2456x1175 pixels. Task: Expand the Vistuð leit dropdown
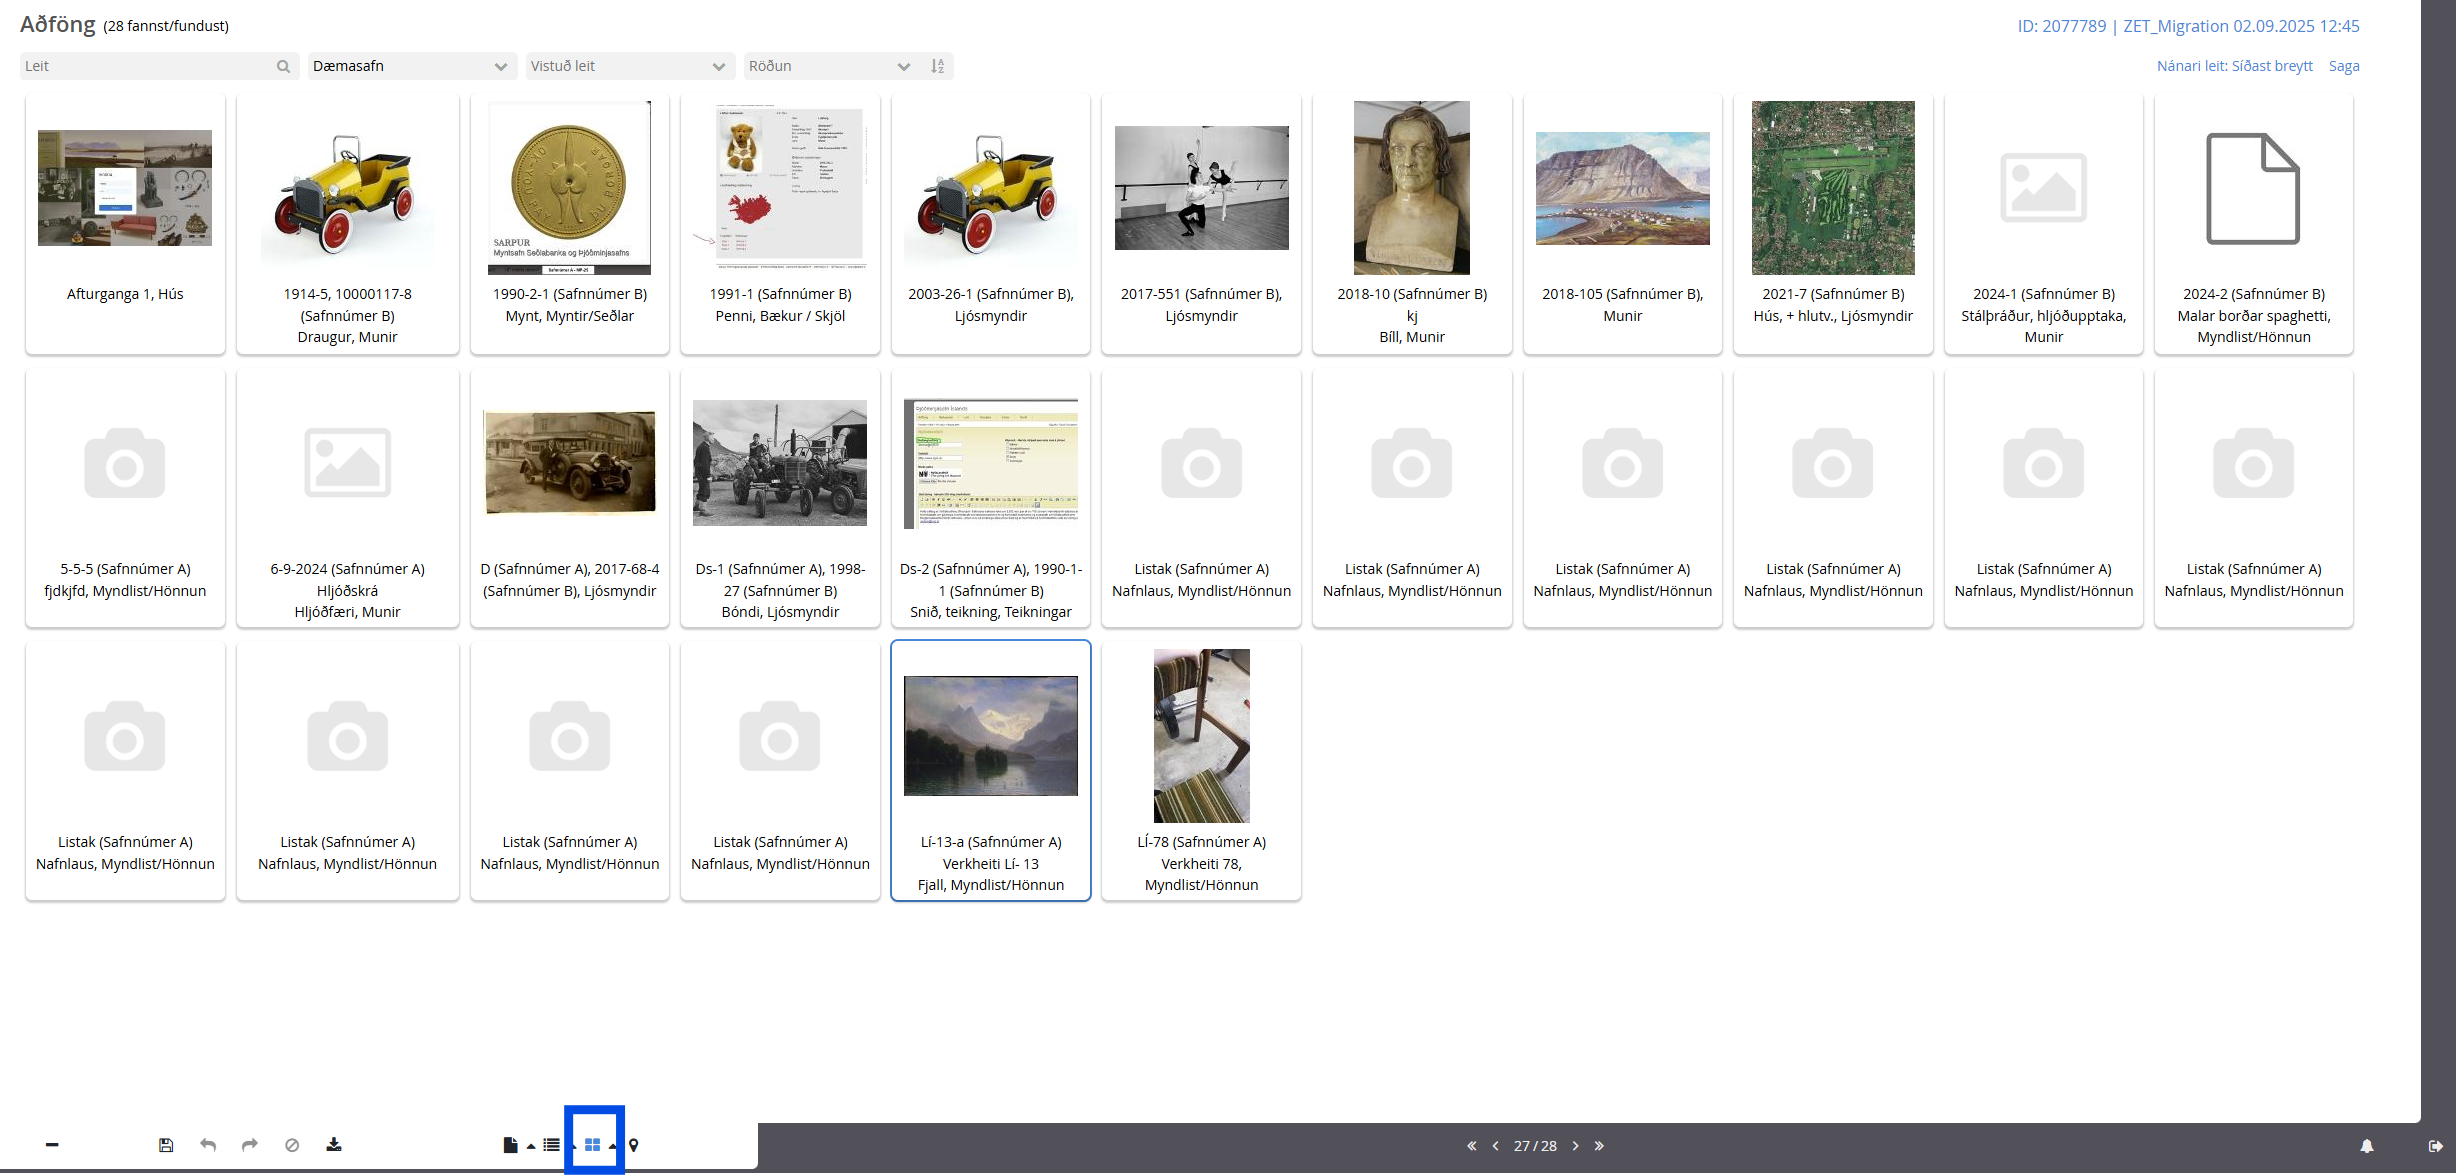[x=629, y=66]
